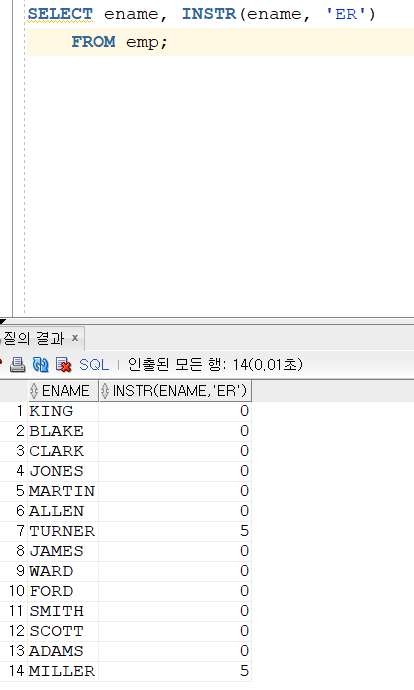This screenshot has width=414, height=690.
Task: Select the JAMES cell
Action: 63,551
